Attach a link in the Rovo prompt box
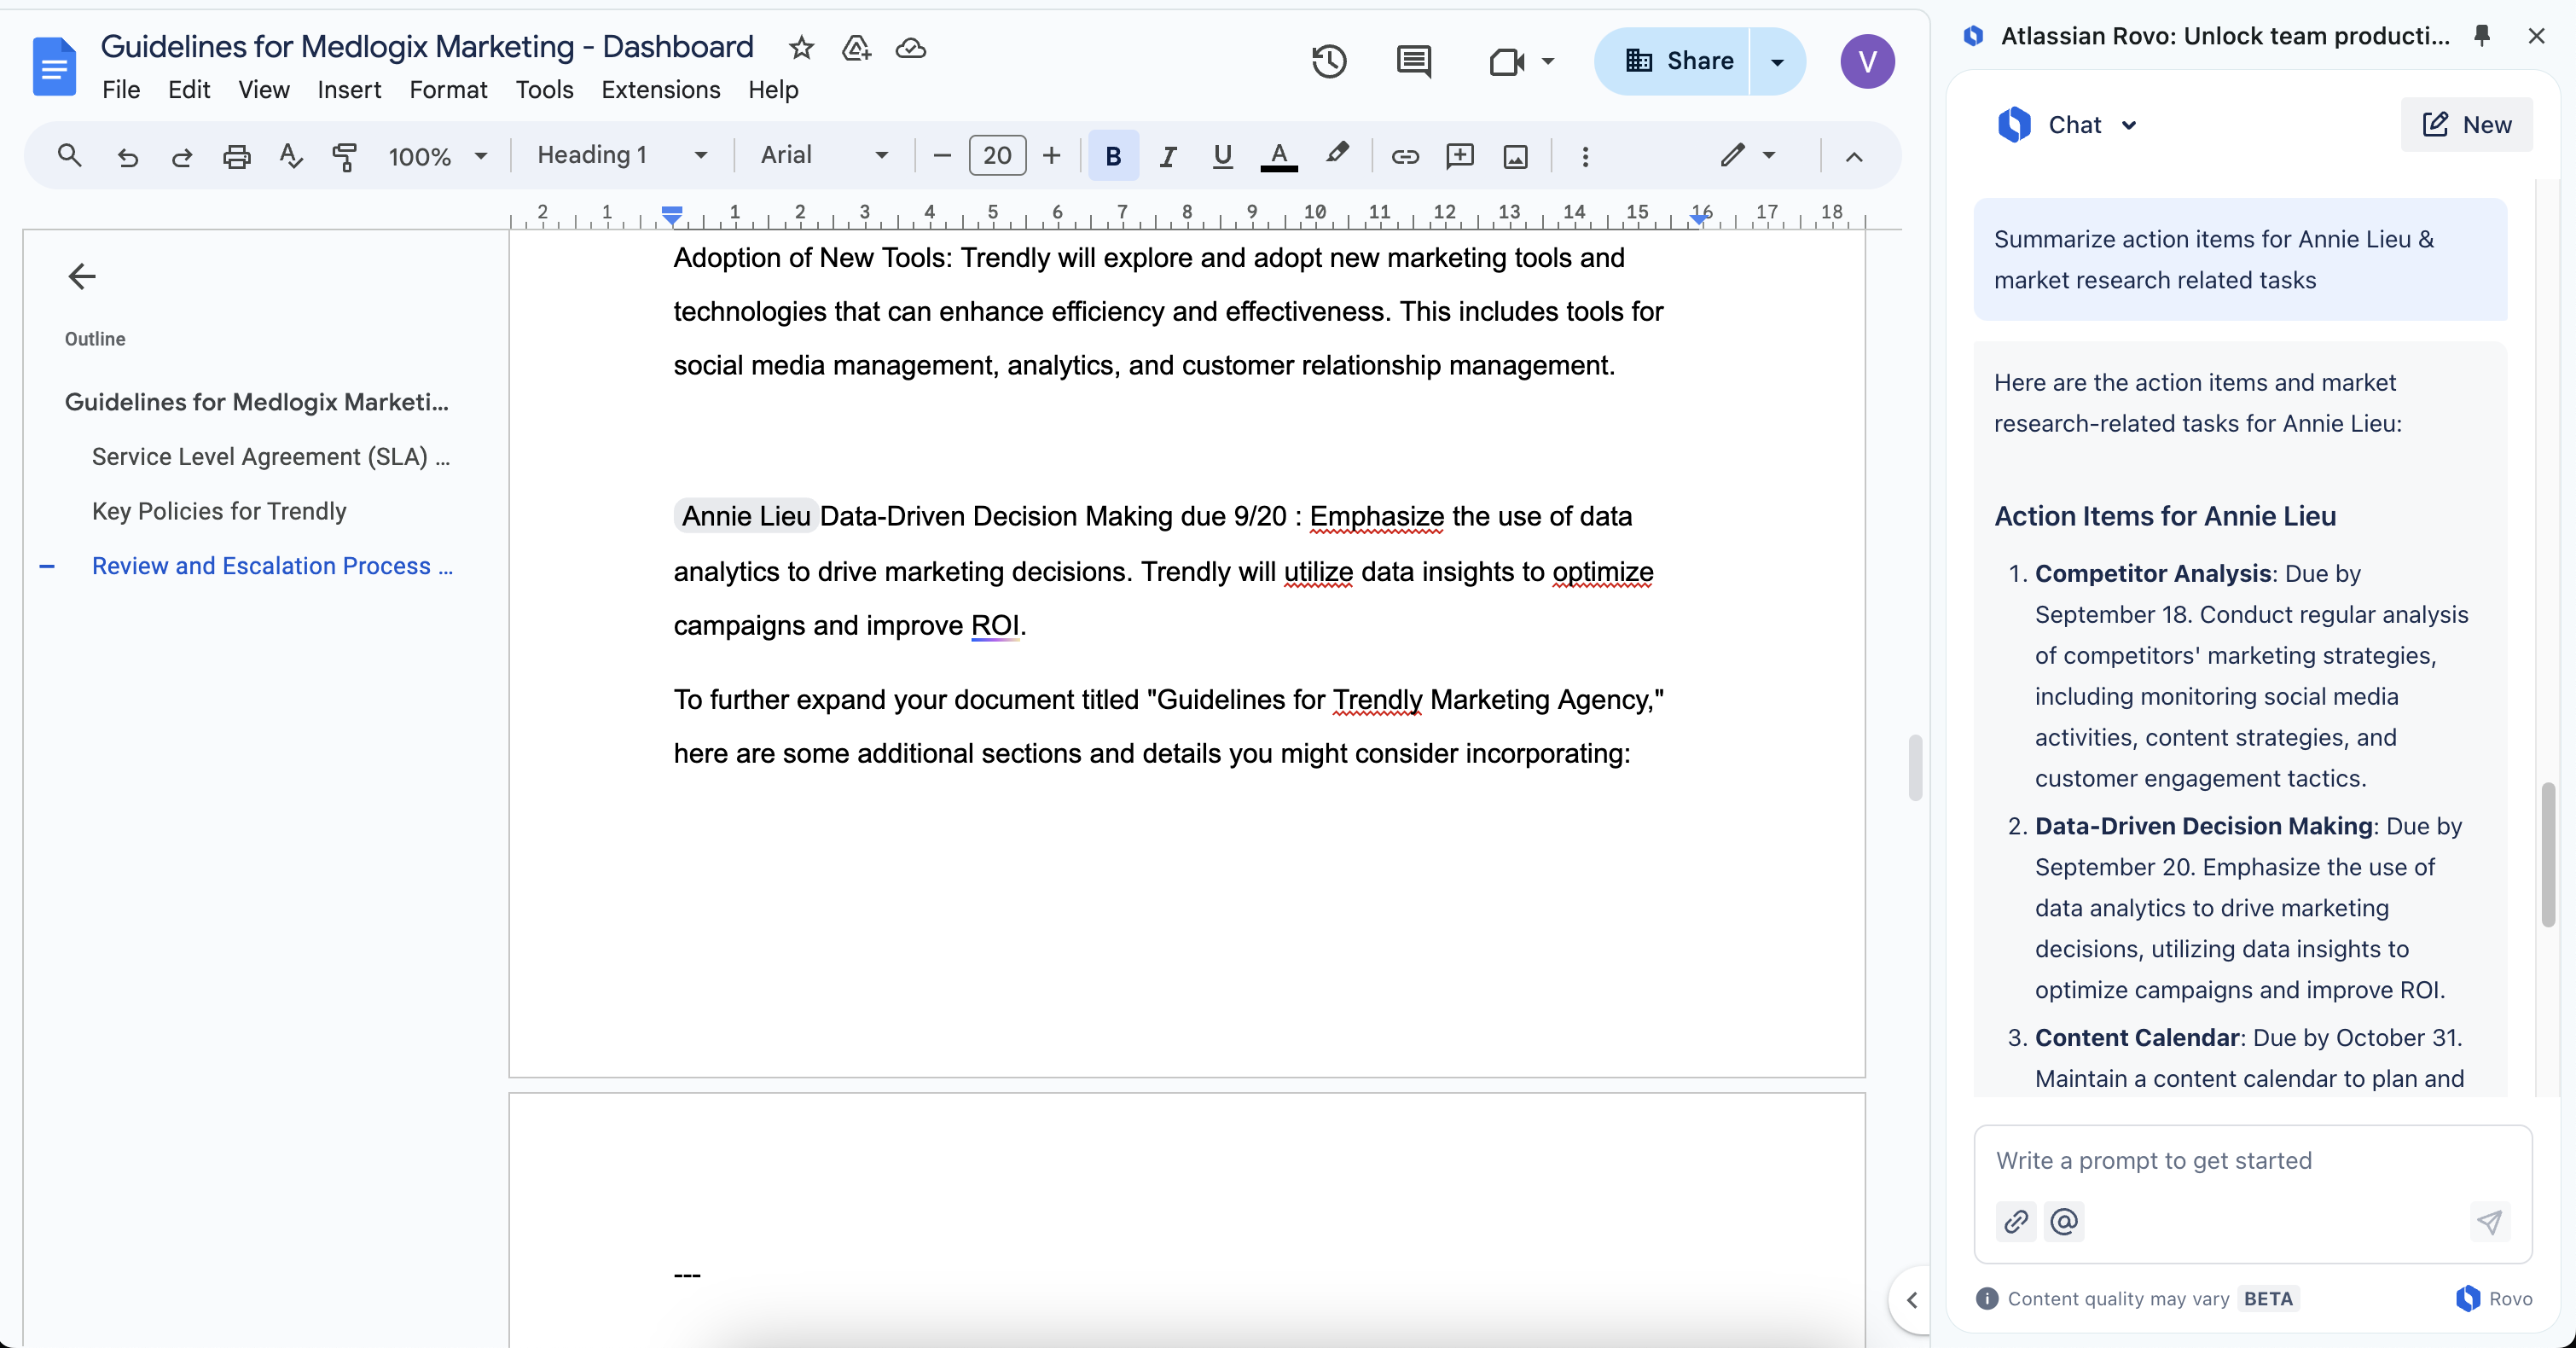This screenshot has height=1348, width=2576. [2015, 1221]
